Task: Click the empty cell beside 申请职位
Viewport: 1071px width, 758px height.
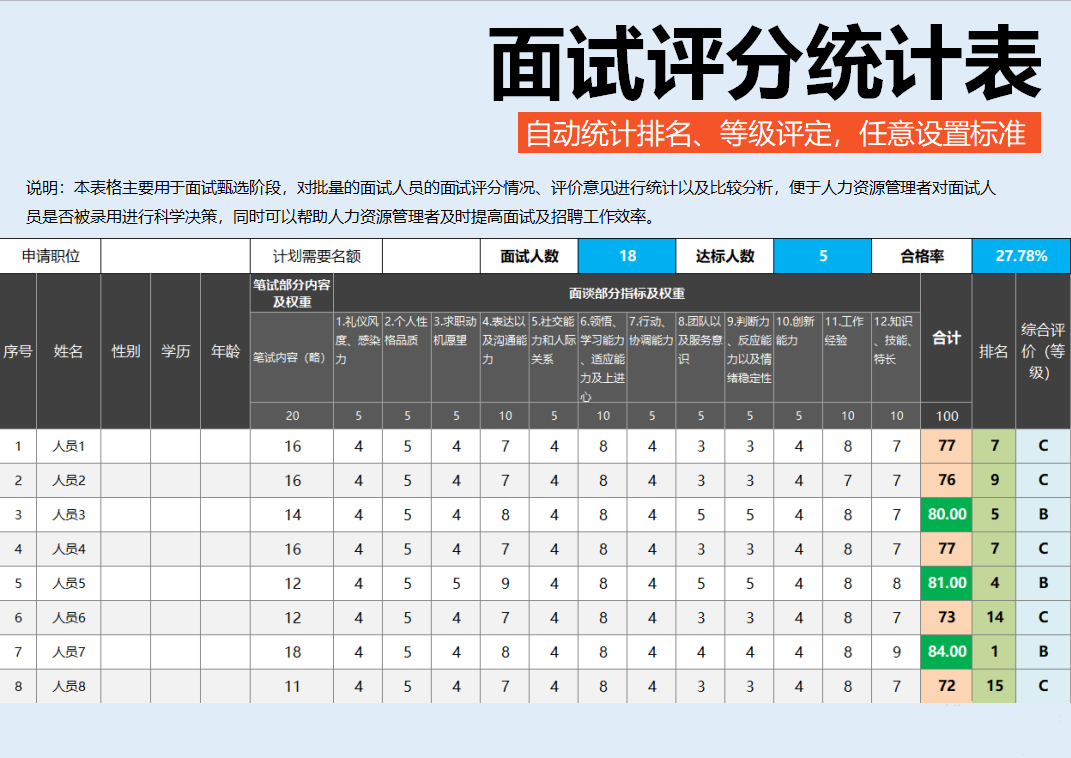Action: coord(175,256)
